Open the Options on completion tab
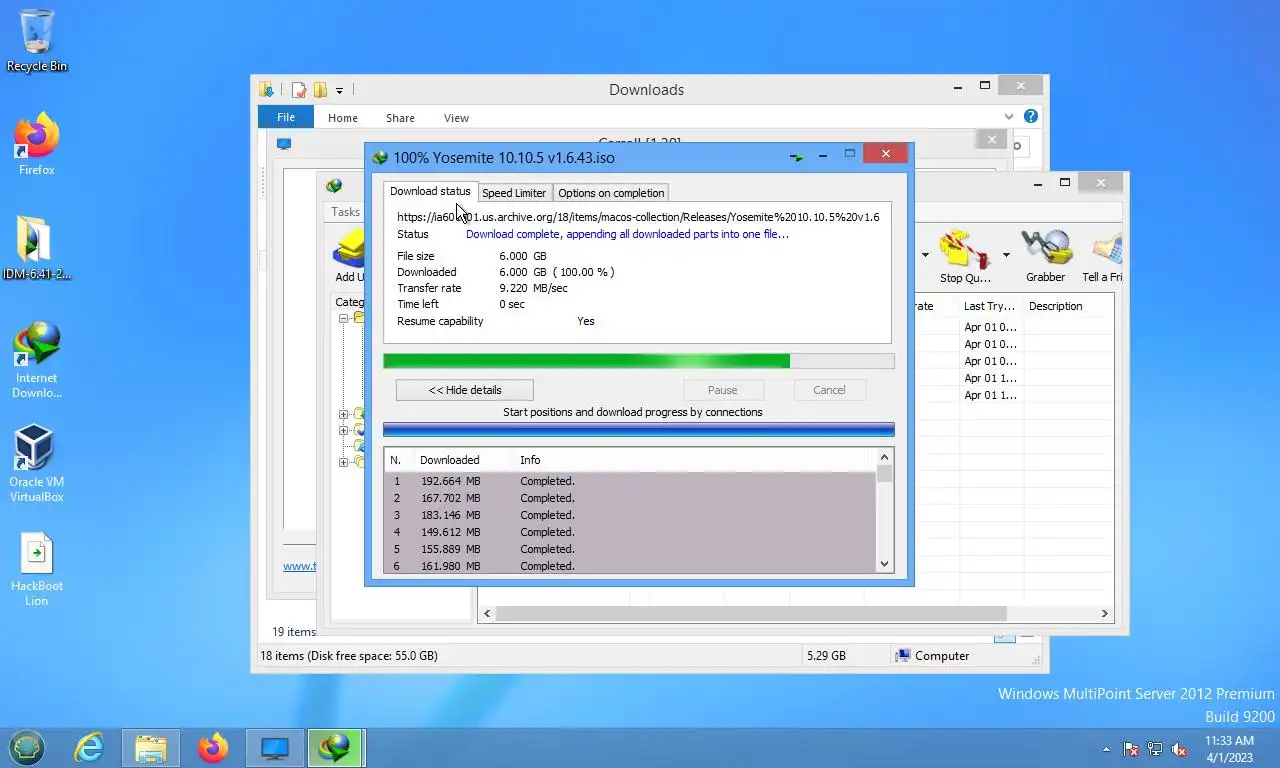Image resolution: width=1280 pixels, height=768 pixels. [611, 193]
